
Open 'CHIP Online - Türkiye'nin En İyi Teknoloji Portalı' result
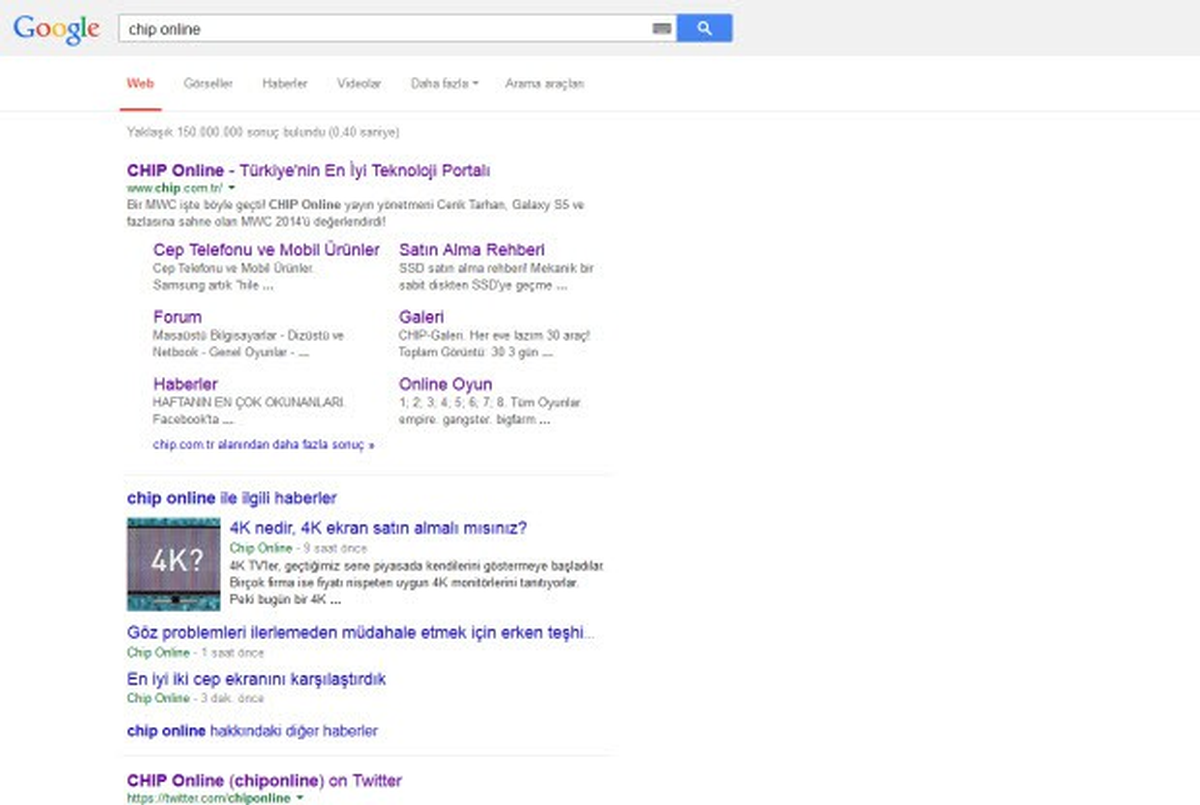(309, 170)
